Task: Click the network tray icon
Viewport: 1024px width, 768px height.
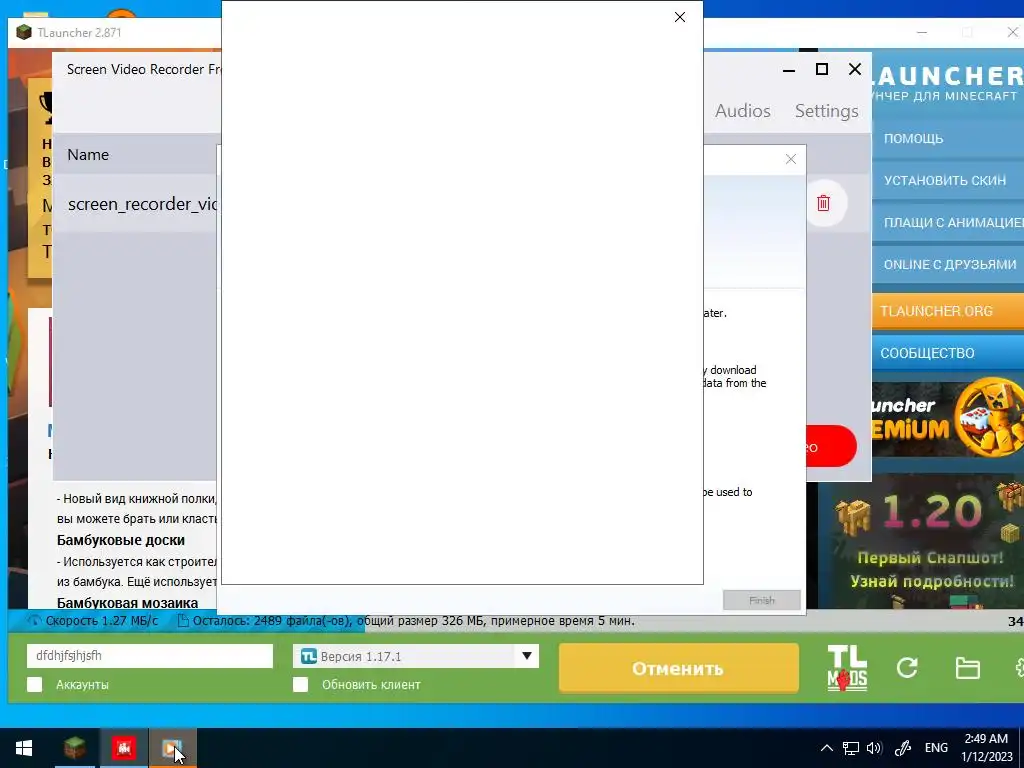Action: point(850,748)
